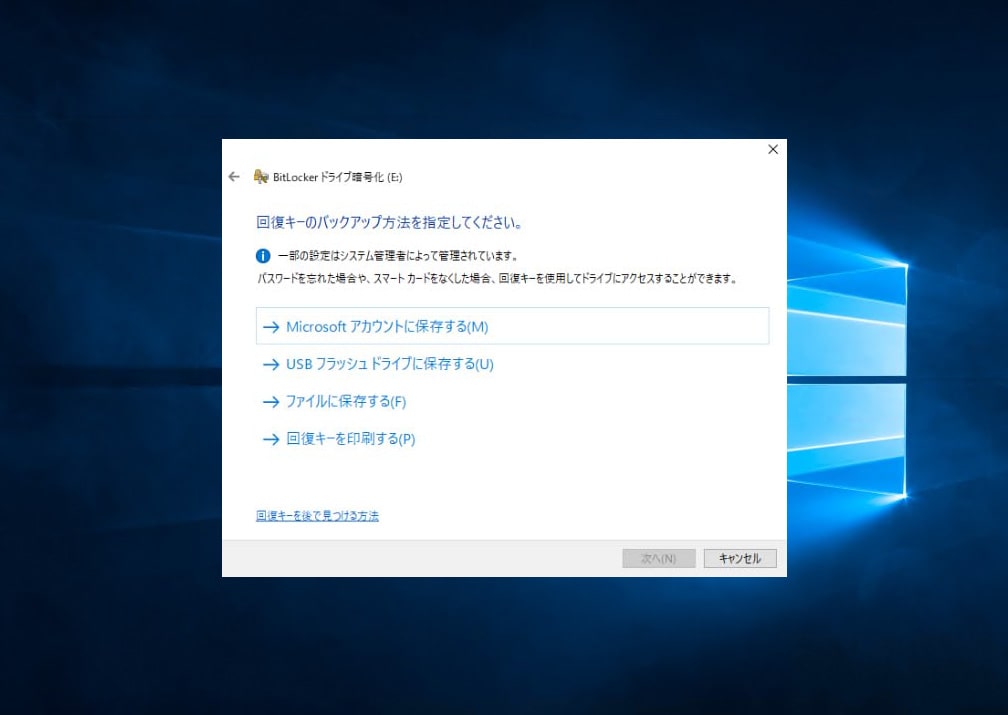Click the back arrow in the BitLocker wizard

pos(234,177)
